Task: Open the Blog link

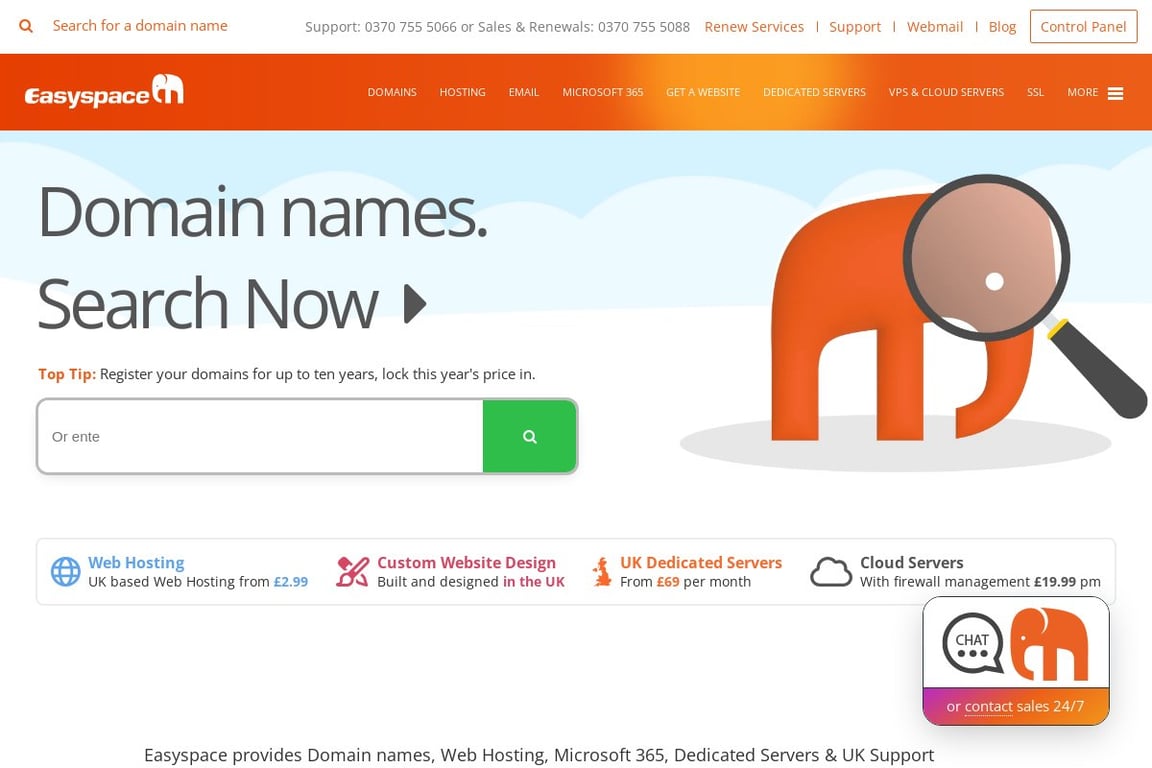Action: click(x=1002, y=26)
